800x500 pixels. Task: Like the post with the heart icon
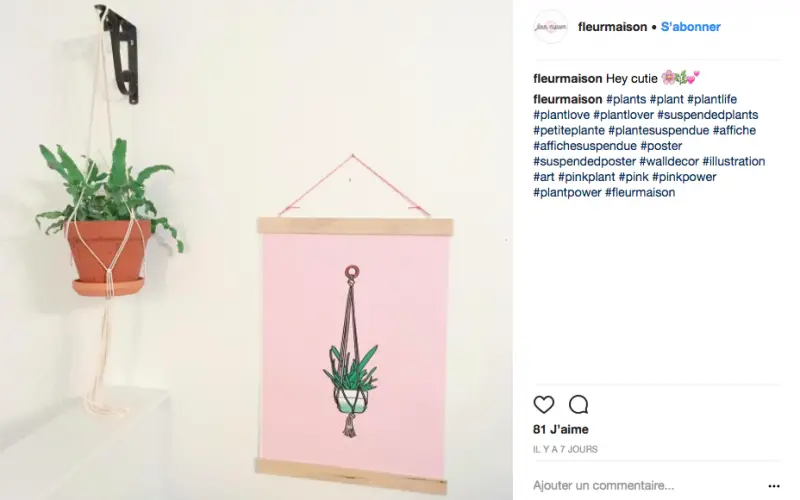(x=543, y=405)
